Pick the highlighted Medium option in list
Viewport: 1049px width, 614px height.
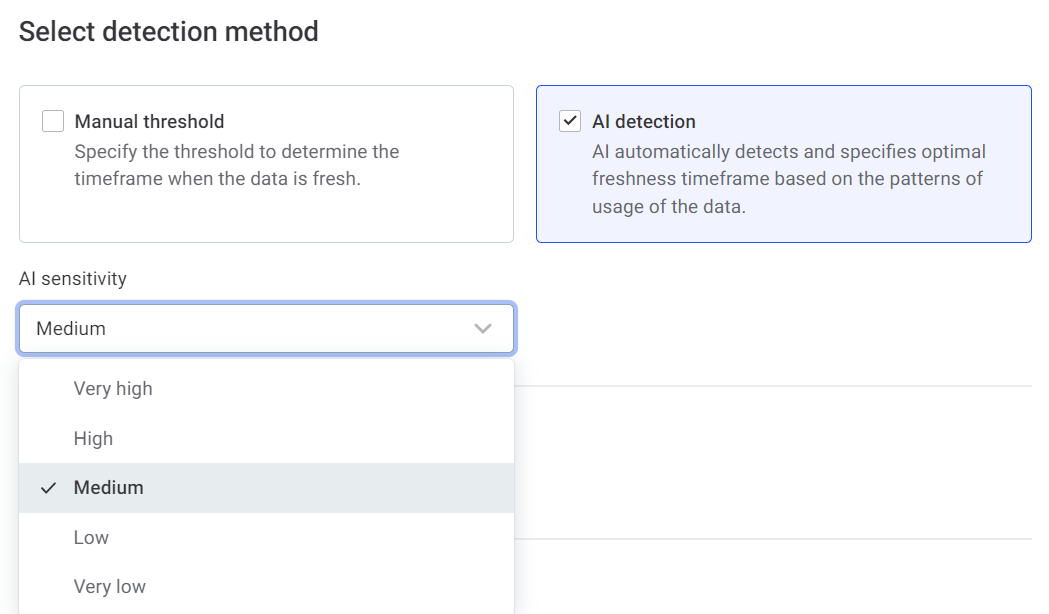coord(108,488)
